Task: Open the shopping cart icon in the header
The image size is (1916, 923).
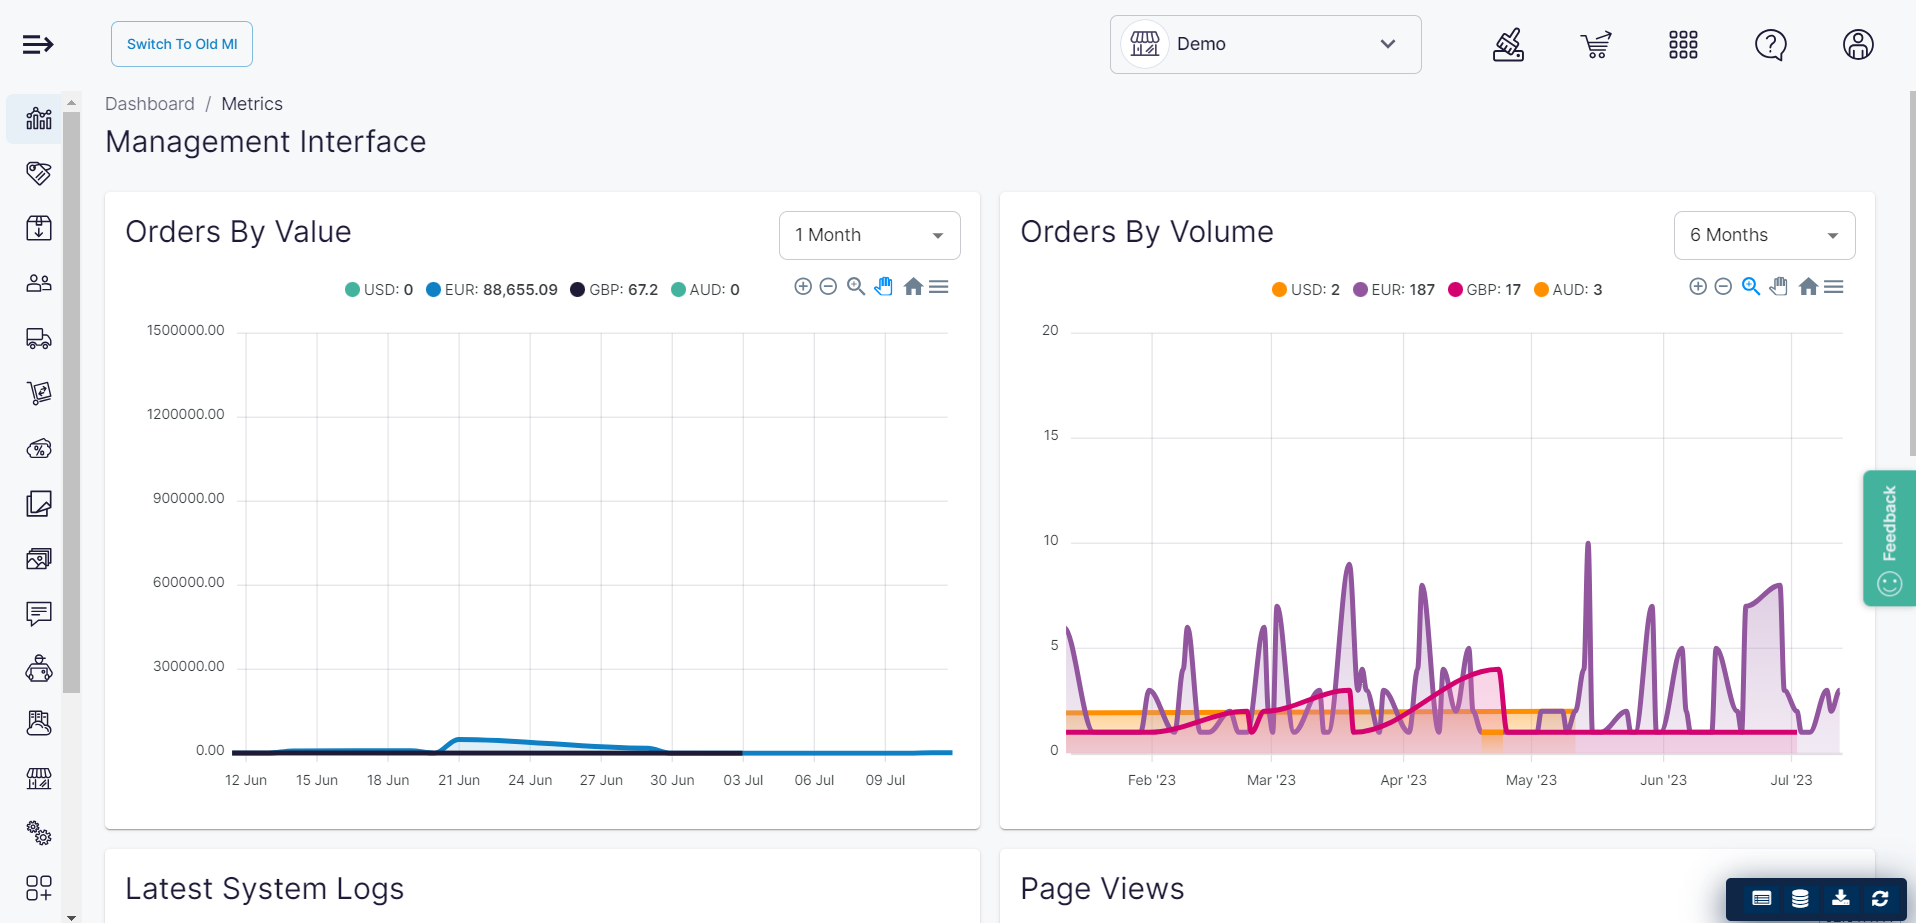Action: point(1595,44)
